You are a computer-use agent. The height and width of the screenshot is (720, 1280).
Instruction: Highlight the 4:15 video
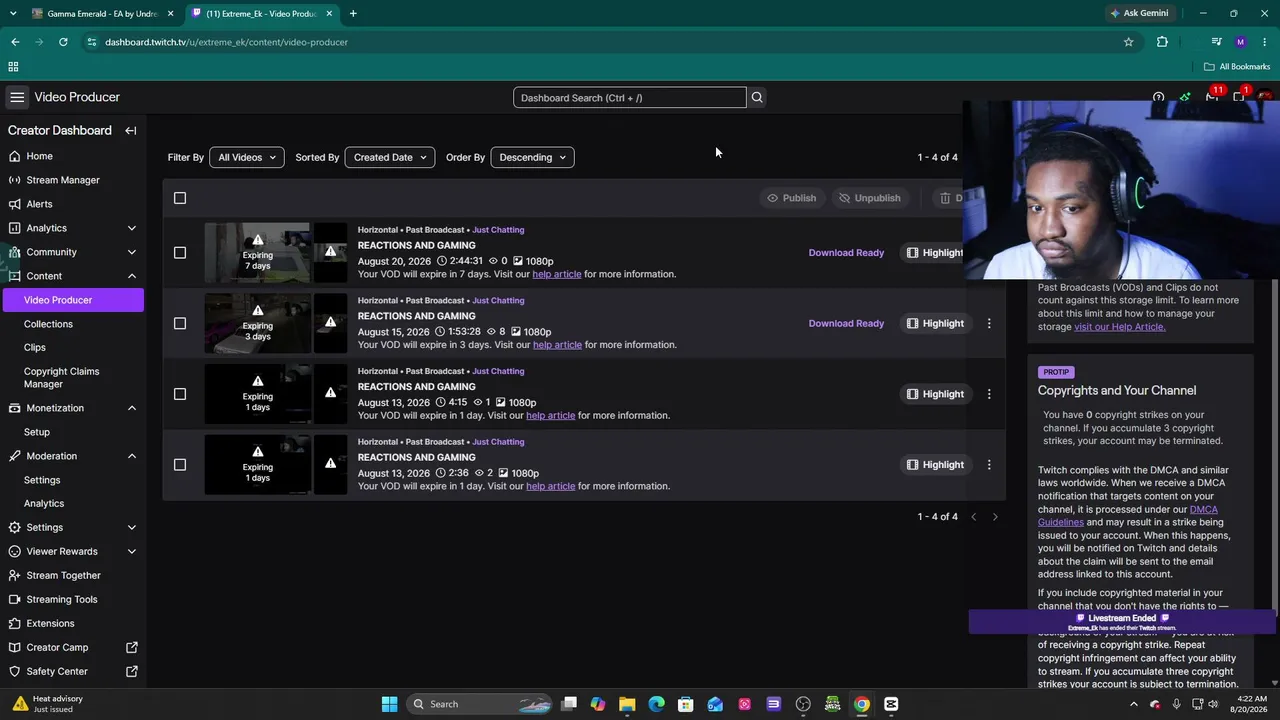tap(935, 394)
